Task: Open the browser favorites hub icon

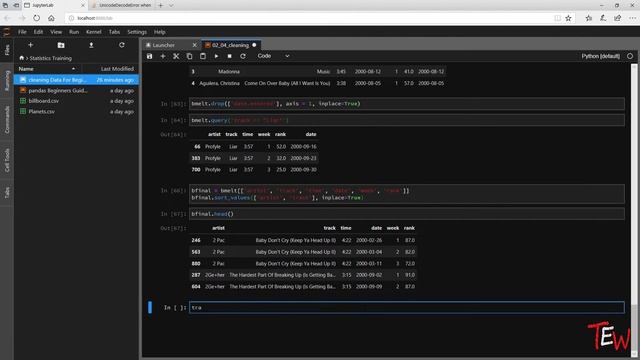Action: [588, 18]
